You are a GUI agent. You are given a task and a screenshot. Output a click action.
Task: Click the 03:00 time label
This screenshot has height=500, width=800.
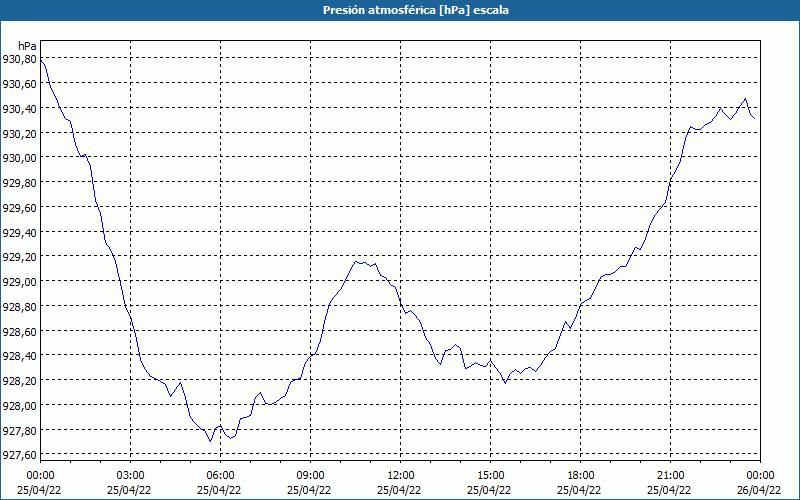tap(131, 476)
